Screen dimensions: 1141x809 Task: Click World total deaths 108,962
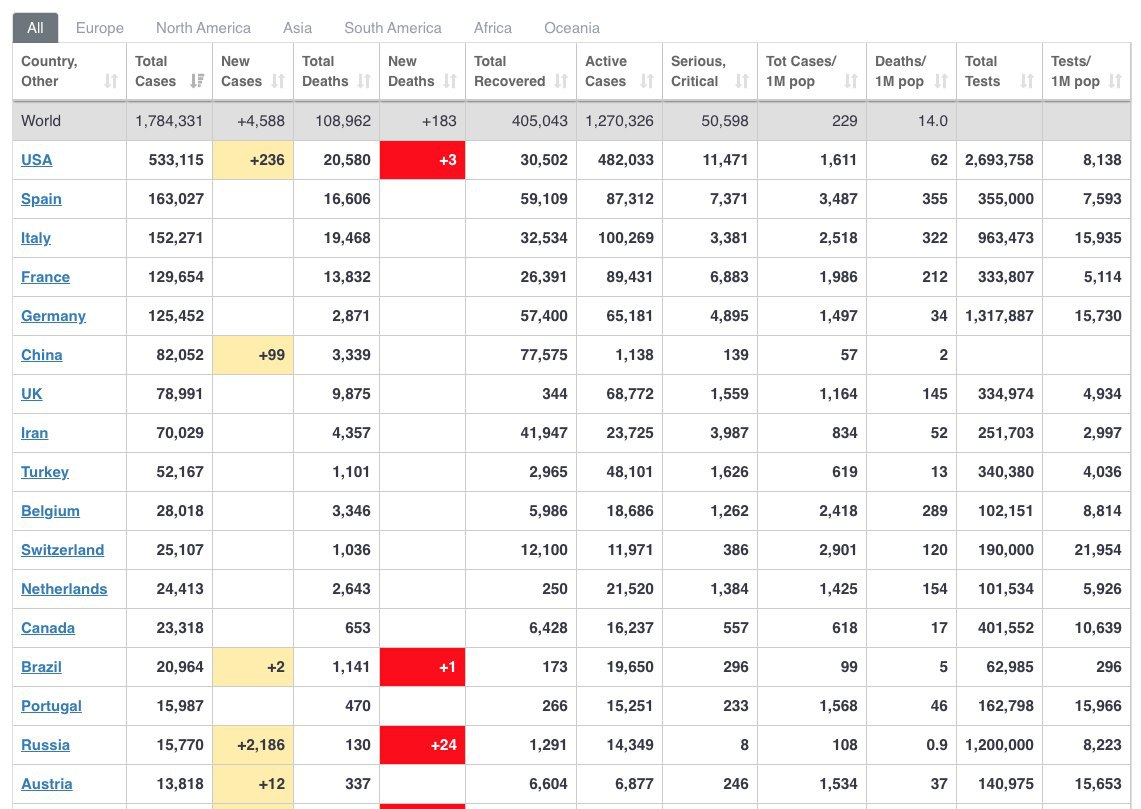point(343,121)
